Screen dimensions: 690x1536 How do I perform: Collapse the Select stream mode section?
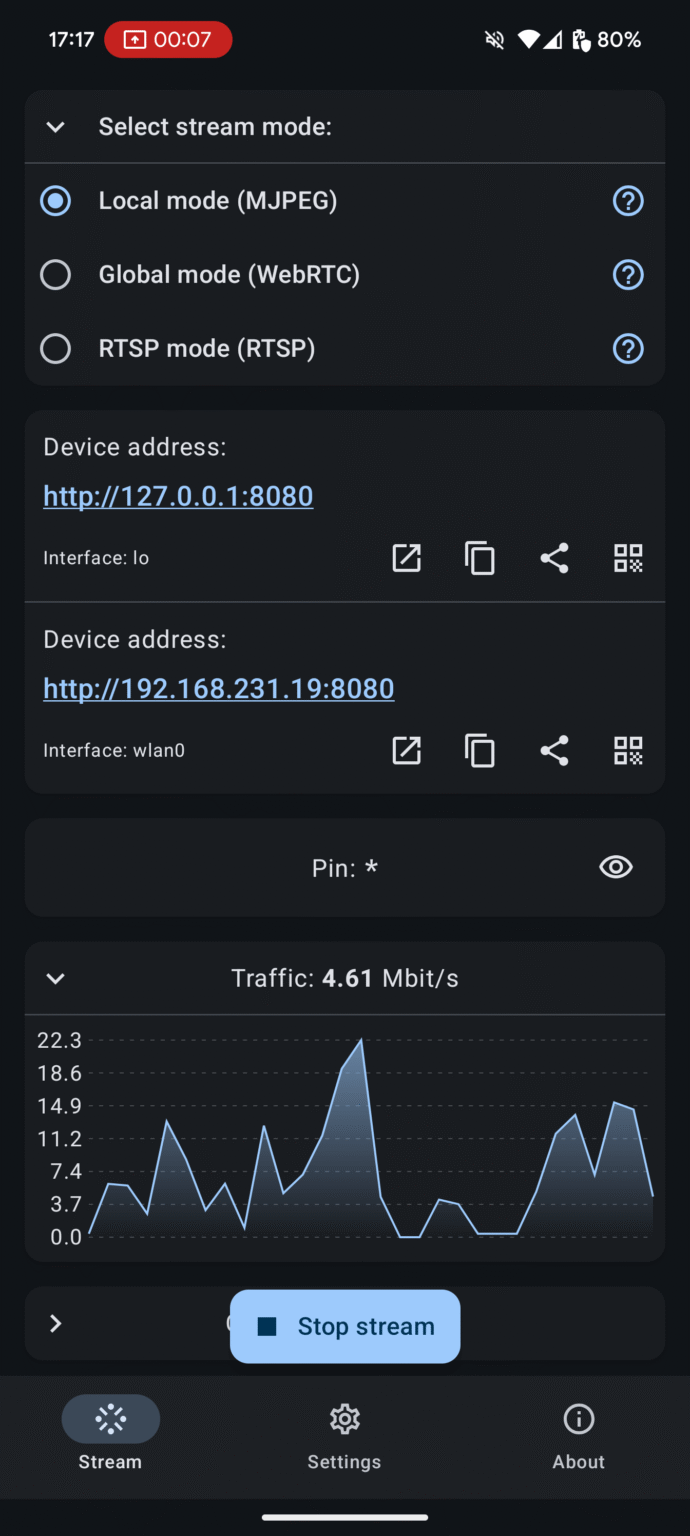click(55, 127)
